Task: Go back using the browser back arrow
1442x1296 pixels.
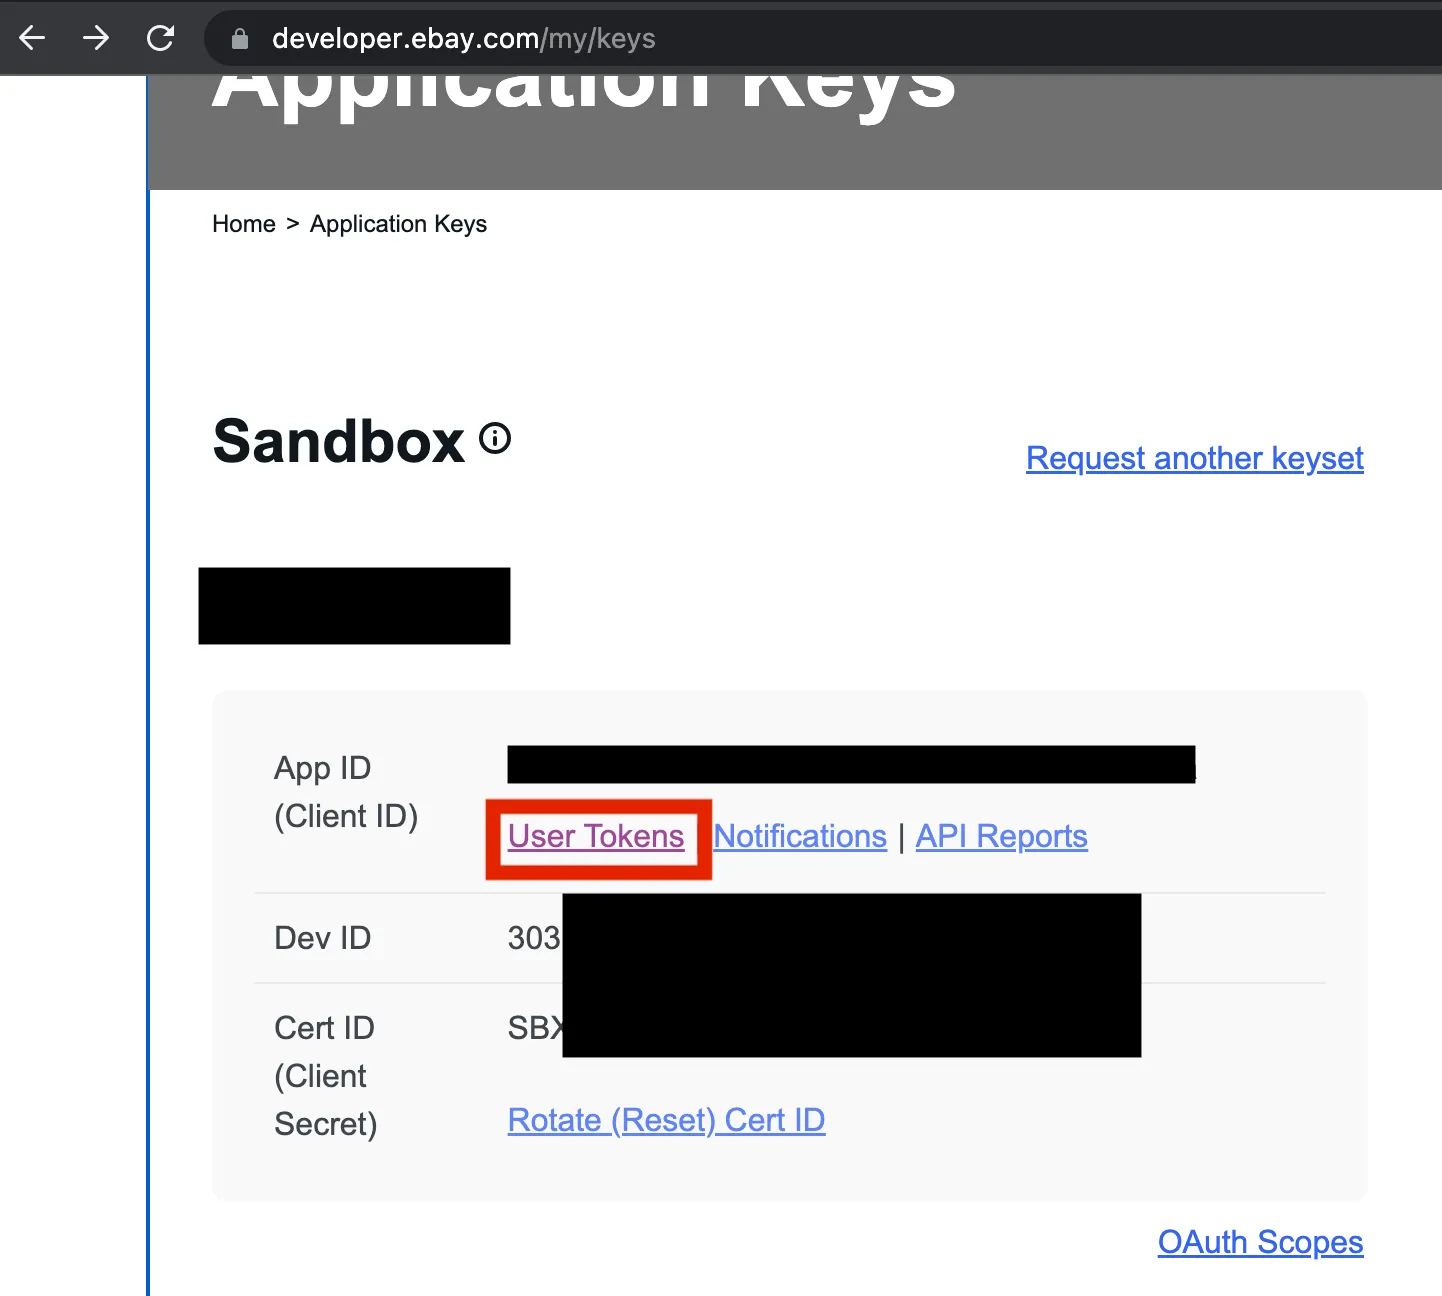Action: tap(32, 38)
